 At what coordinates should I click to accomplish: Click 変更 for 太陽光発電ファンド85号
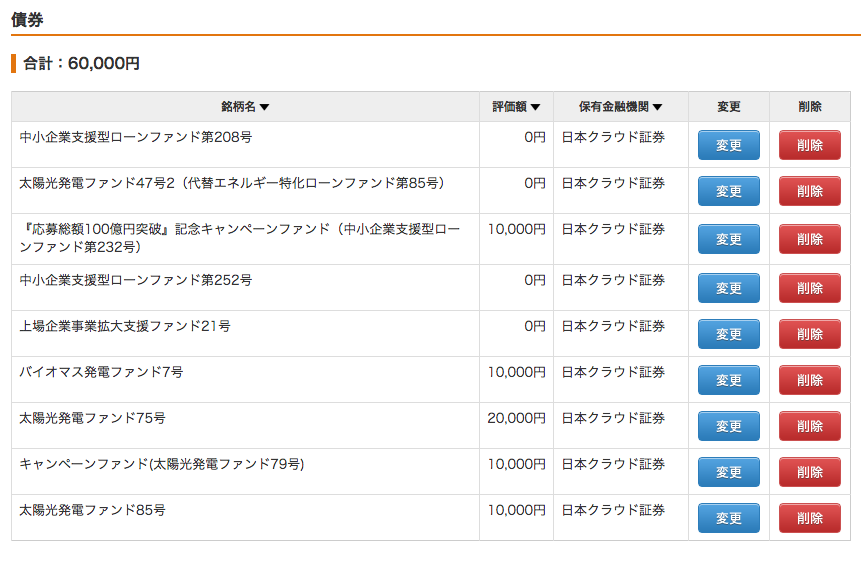[x=729, y=518]
